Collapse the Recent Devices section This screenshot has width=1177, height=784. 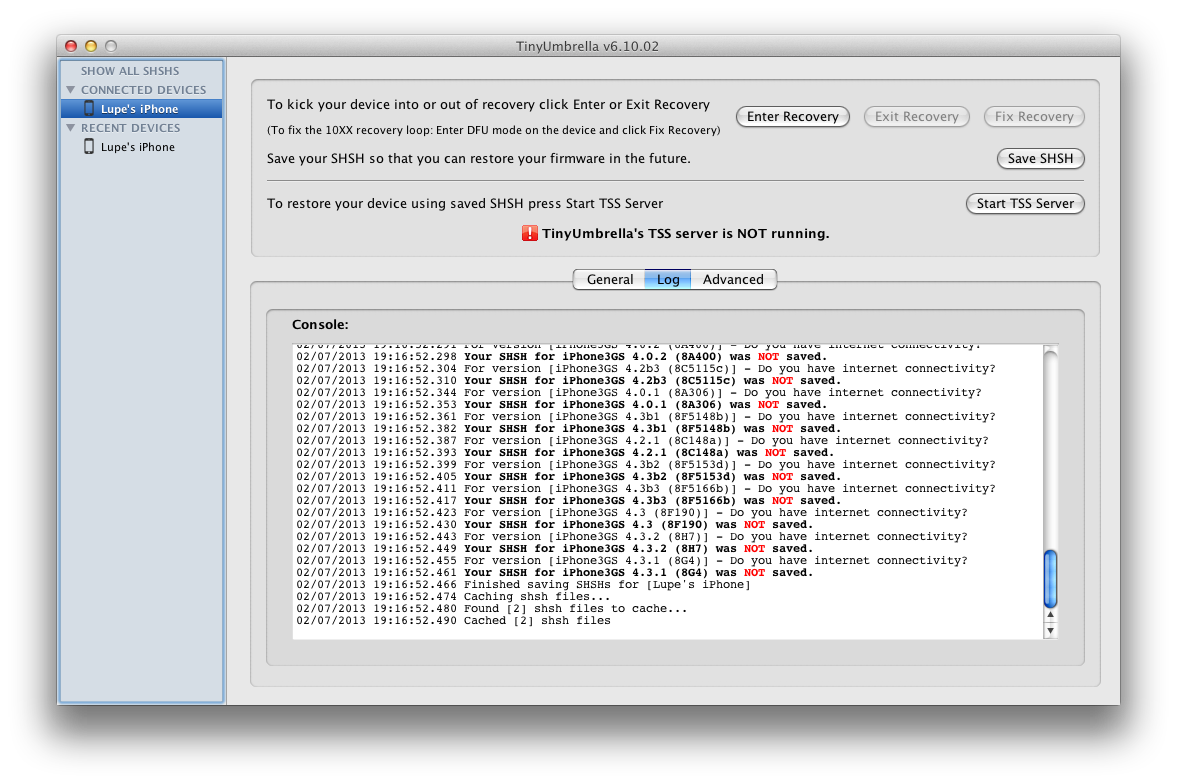point(71,128)
